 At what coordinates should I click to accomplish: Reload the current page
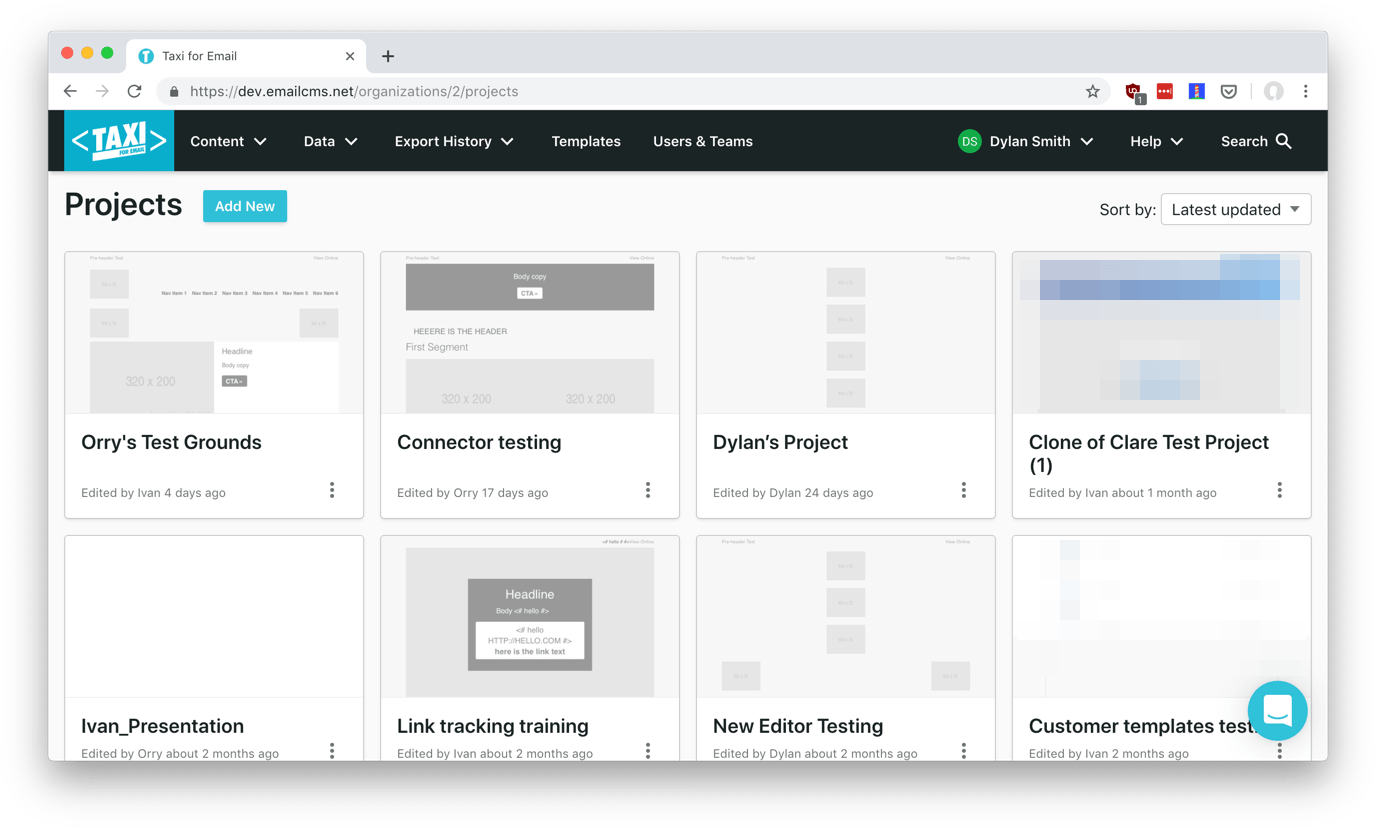coord(134,91)
